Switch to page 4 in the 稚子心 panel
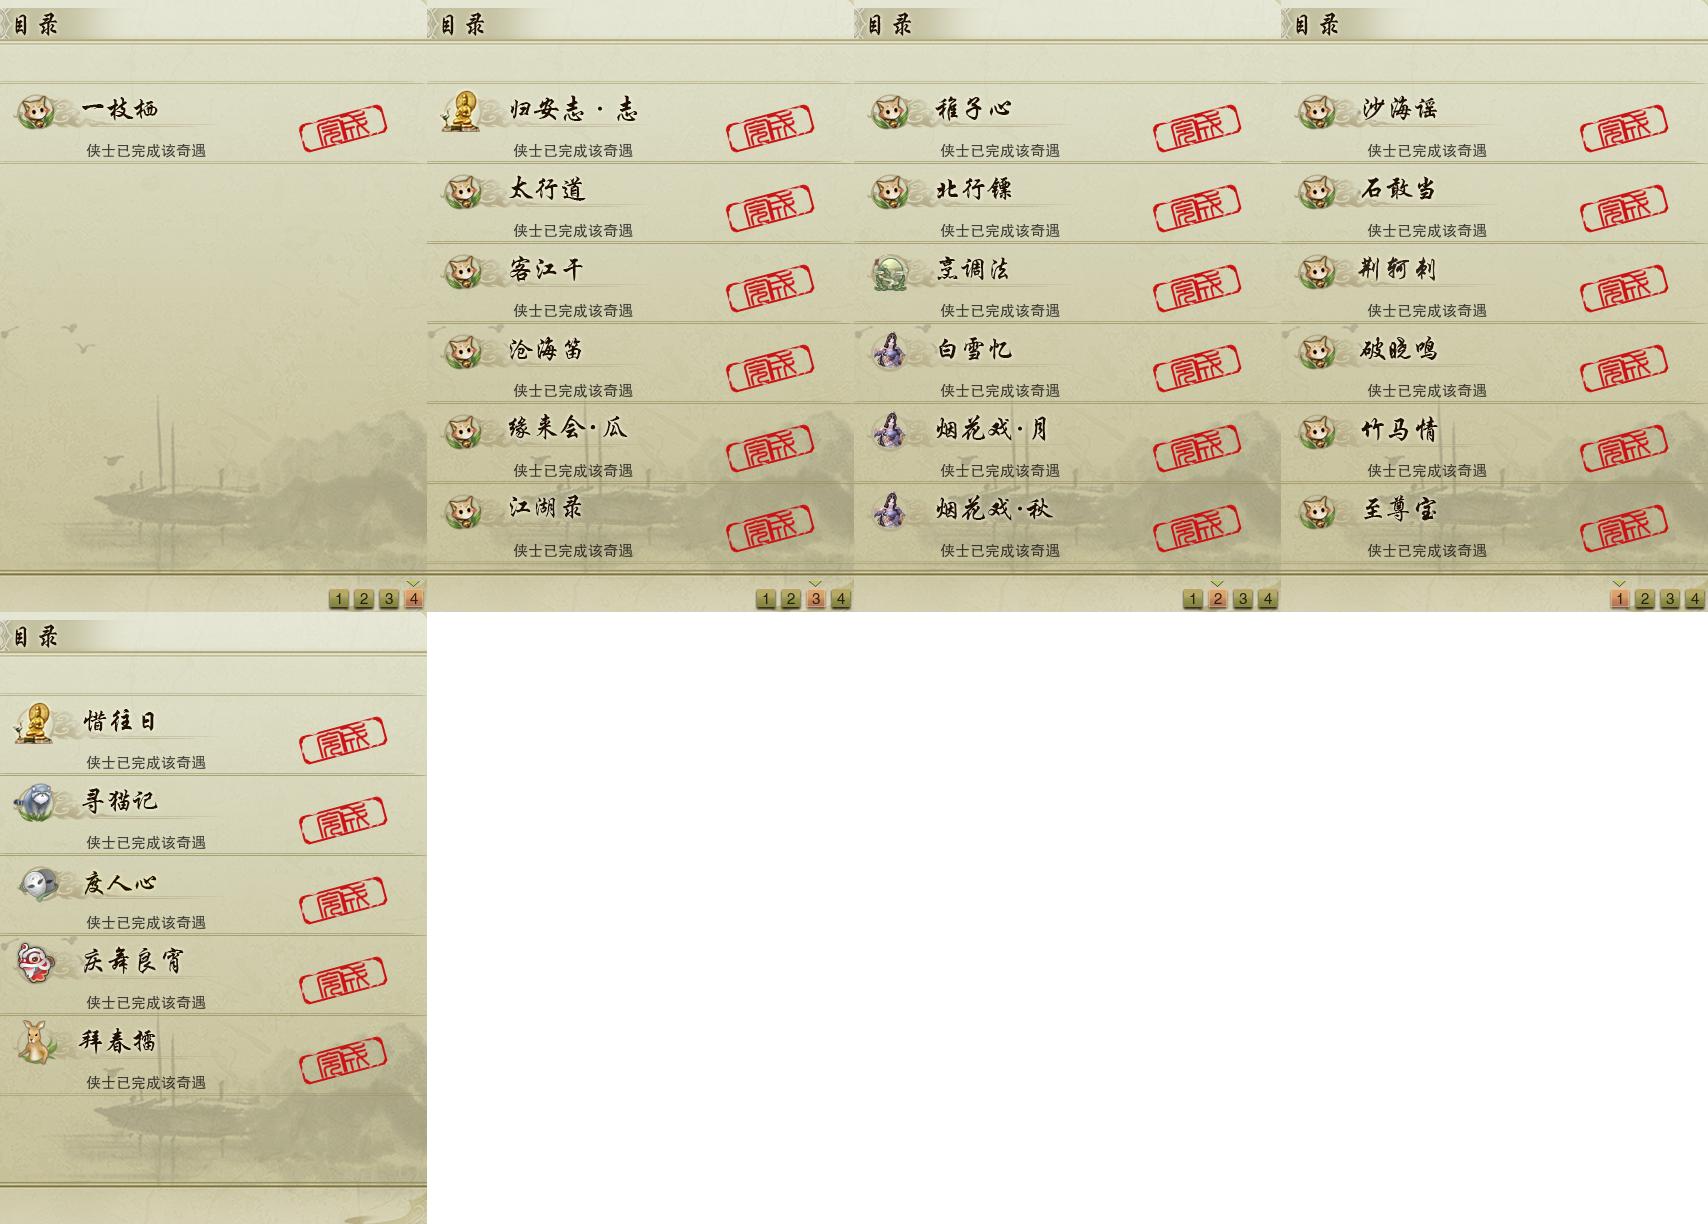The height and width of the screenshot is (1224, 1708). [x=1267, y=599]
